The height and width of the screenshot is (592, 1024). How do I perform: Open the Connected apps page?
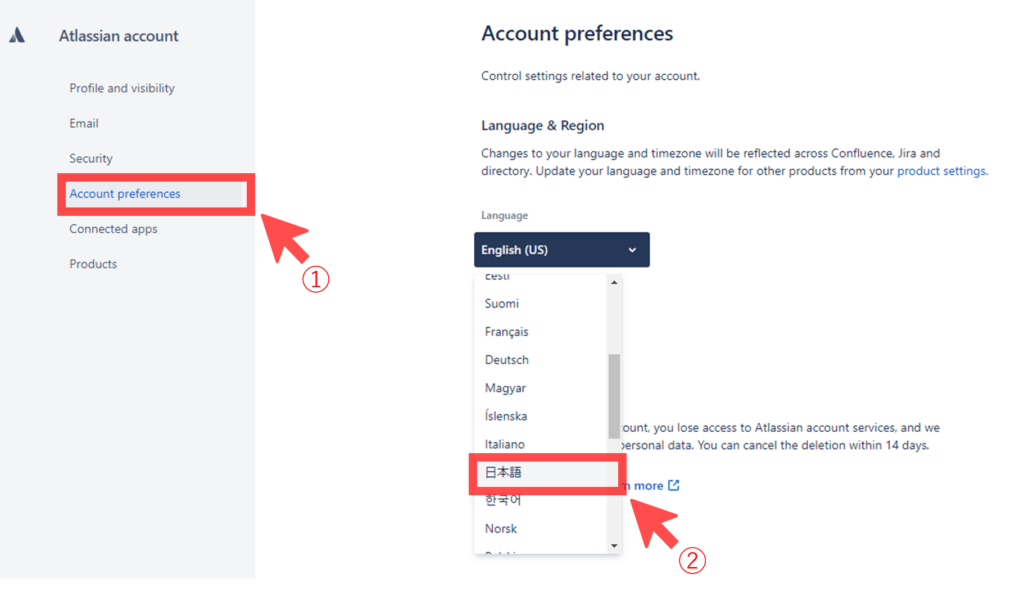click(113, 229)
